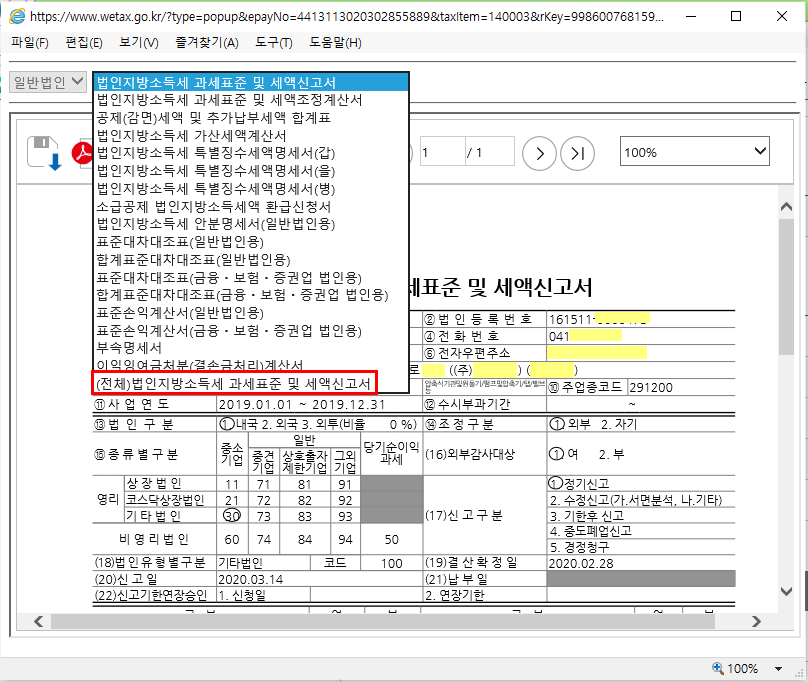
Task: Click 결산확정일 value 2020.02.28
Action: 581,563
